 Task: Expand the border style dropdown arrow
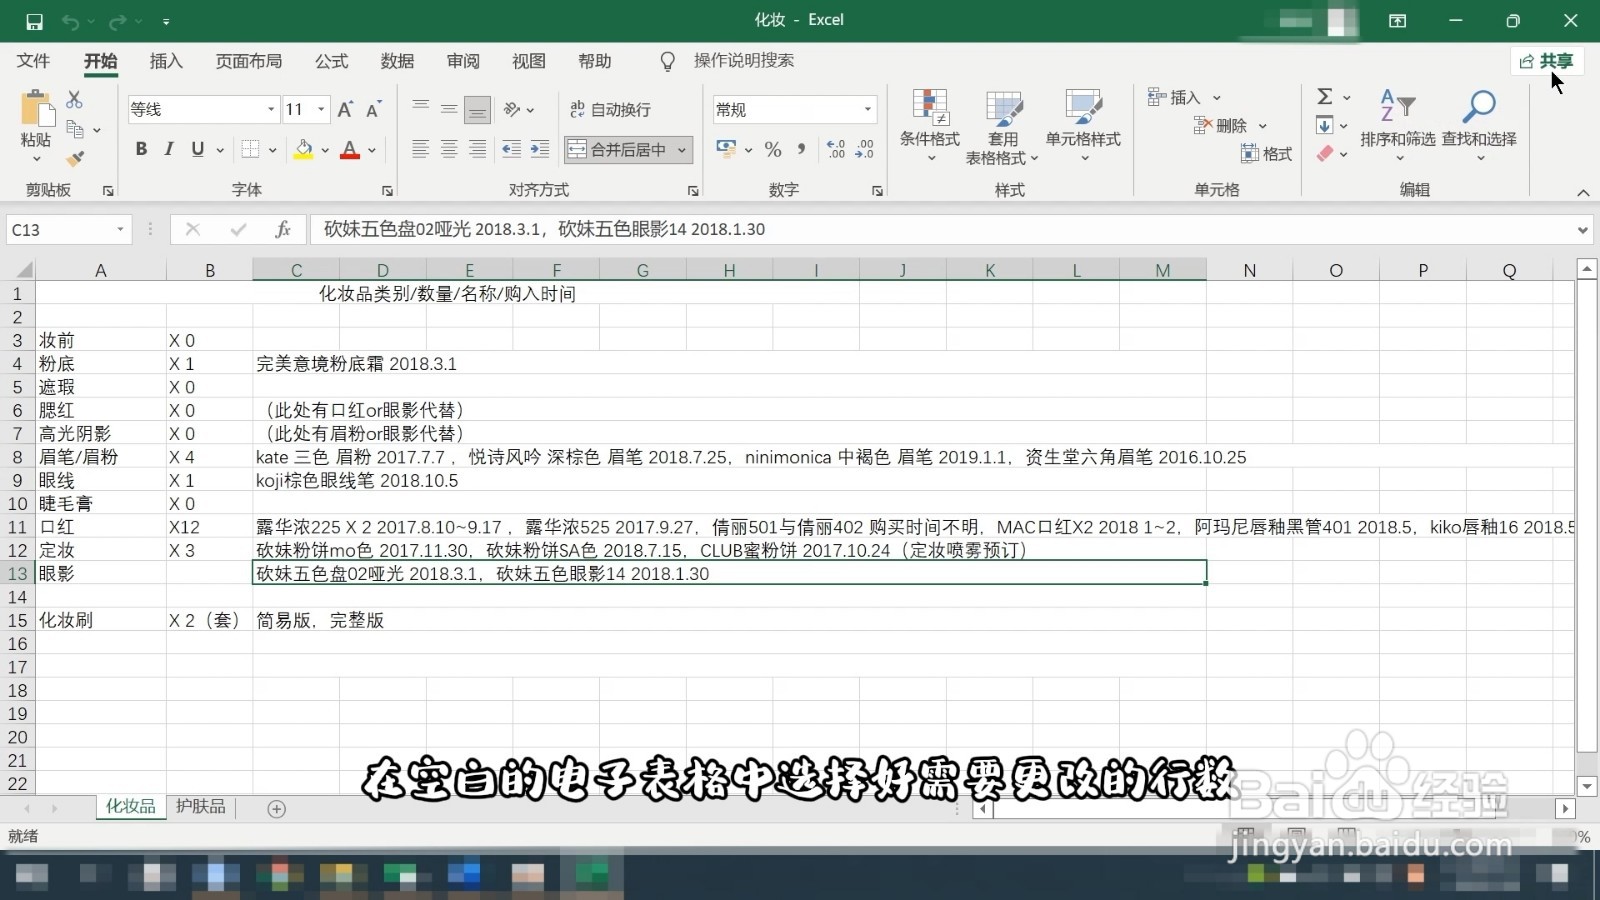(272, 149)
